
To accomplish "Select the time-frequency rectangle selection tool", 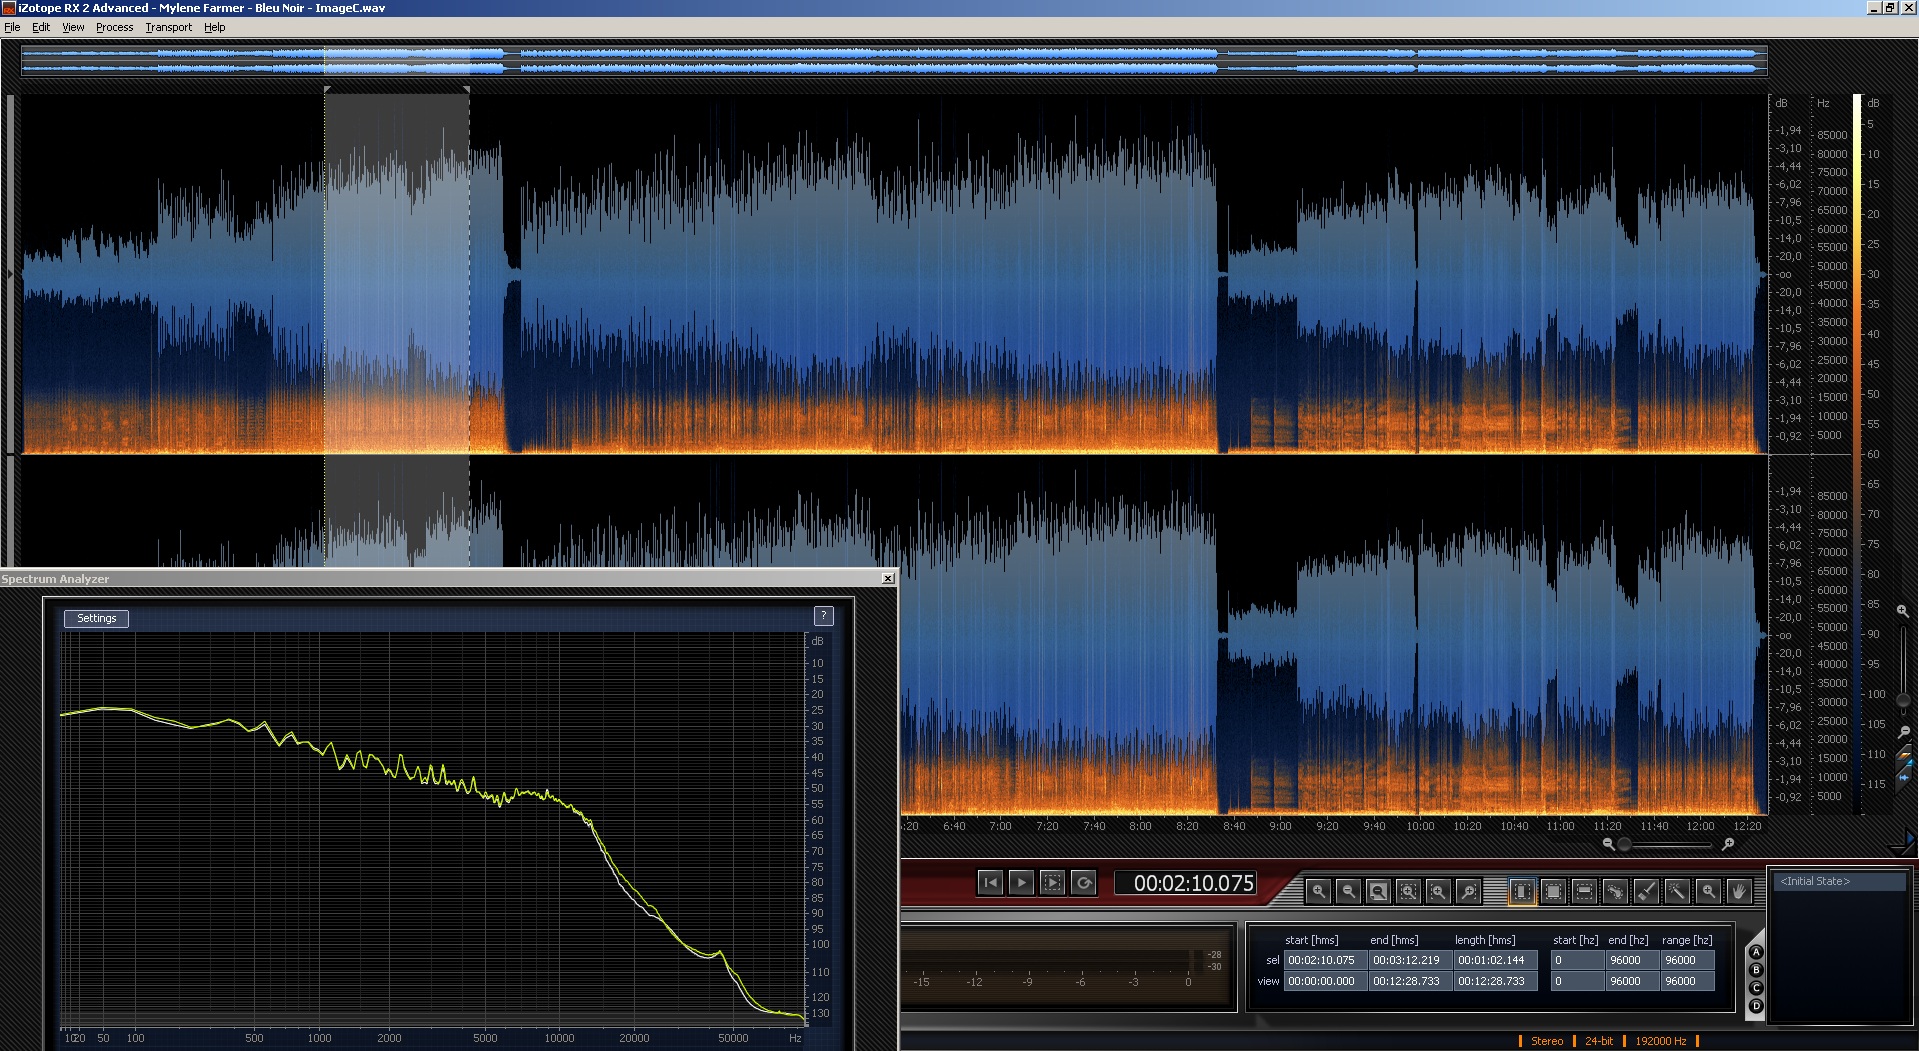I will point(1553,890).
